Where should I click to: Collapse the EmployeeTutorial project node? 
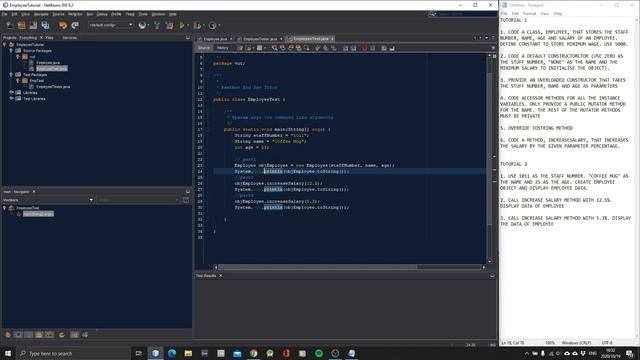tap(5, 44)
